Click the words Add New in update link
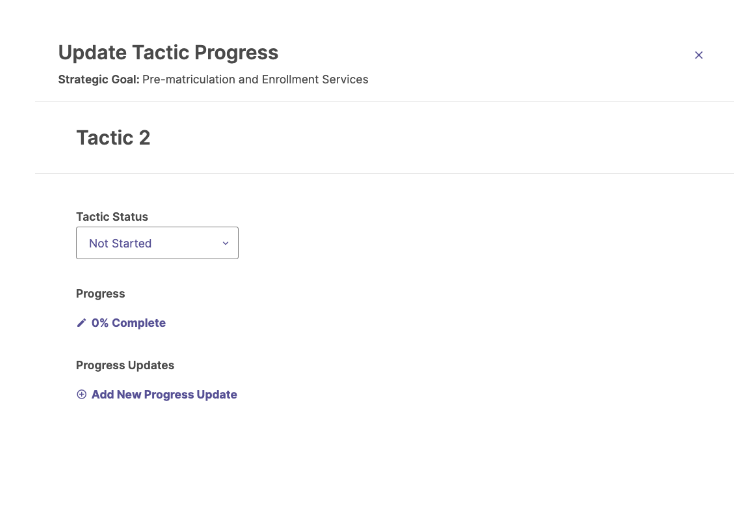The height and width of the screenshot is (510, 734). point(116,394)
